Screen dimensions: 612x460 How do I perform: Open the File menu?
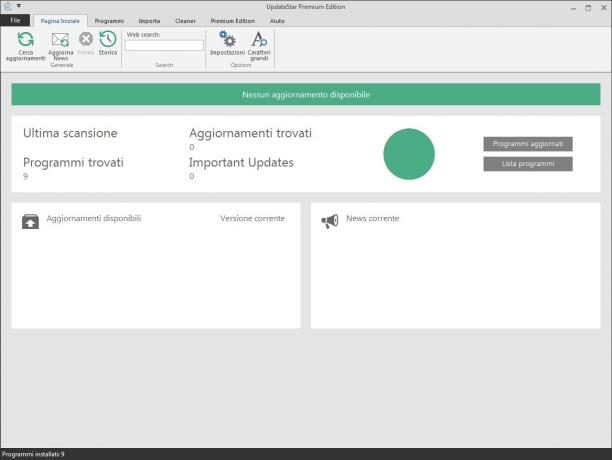pyautogui.click(x=15, y=20)
